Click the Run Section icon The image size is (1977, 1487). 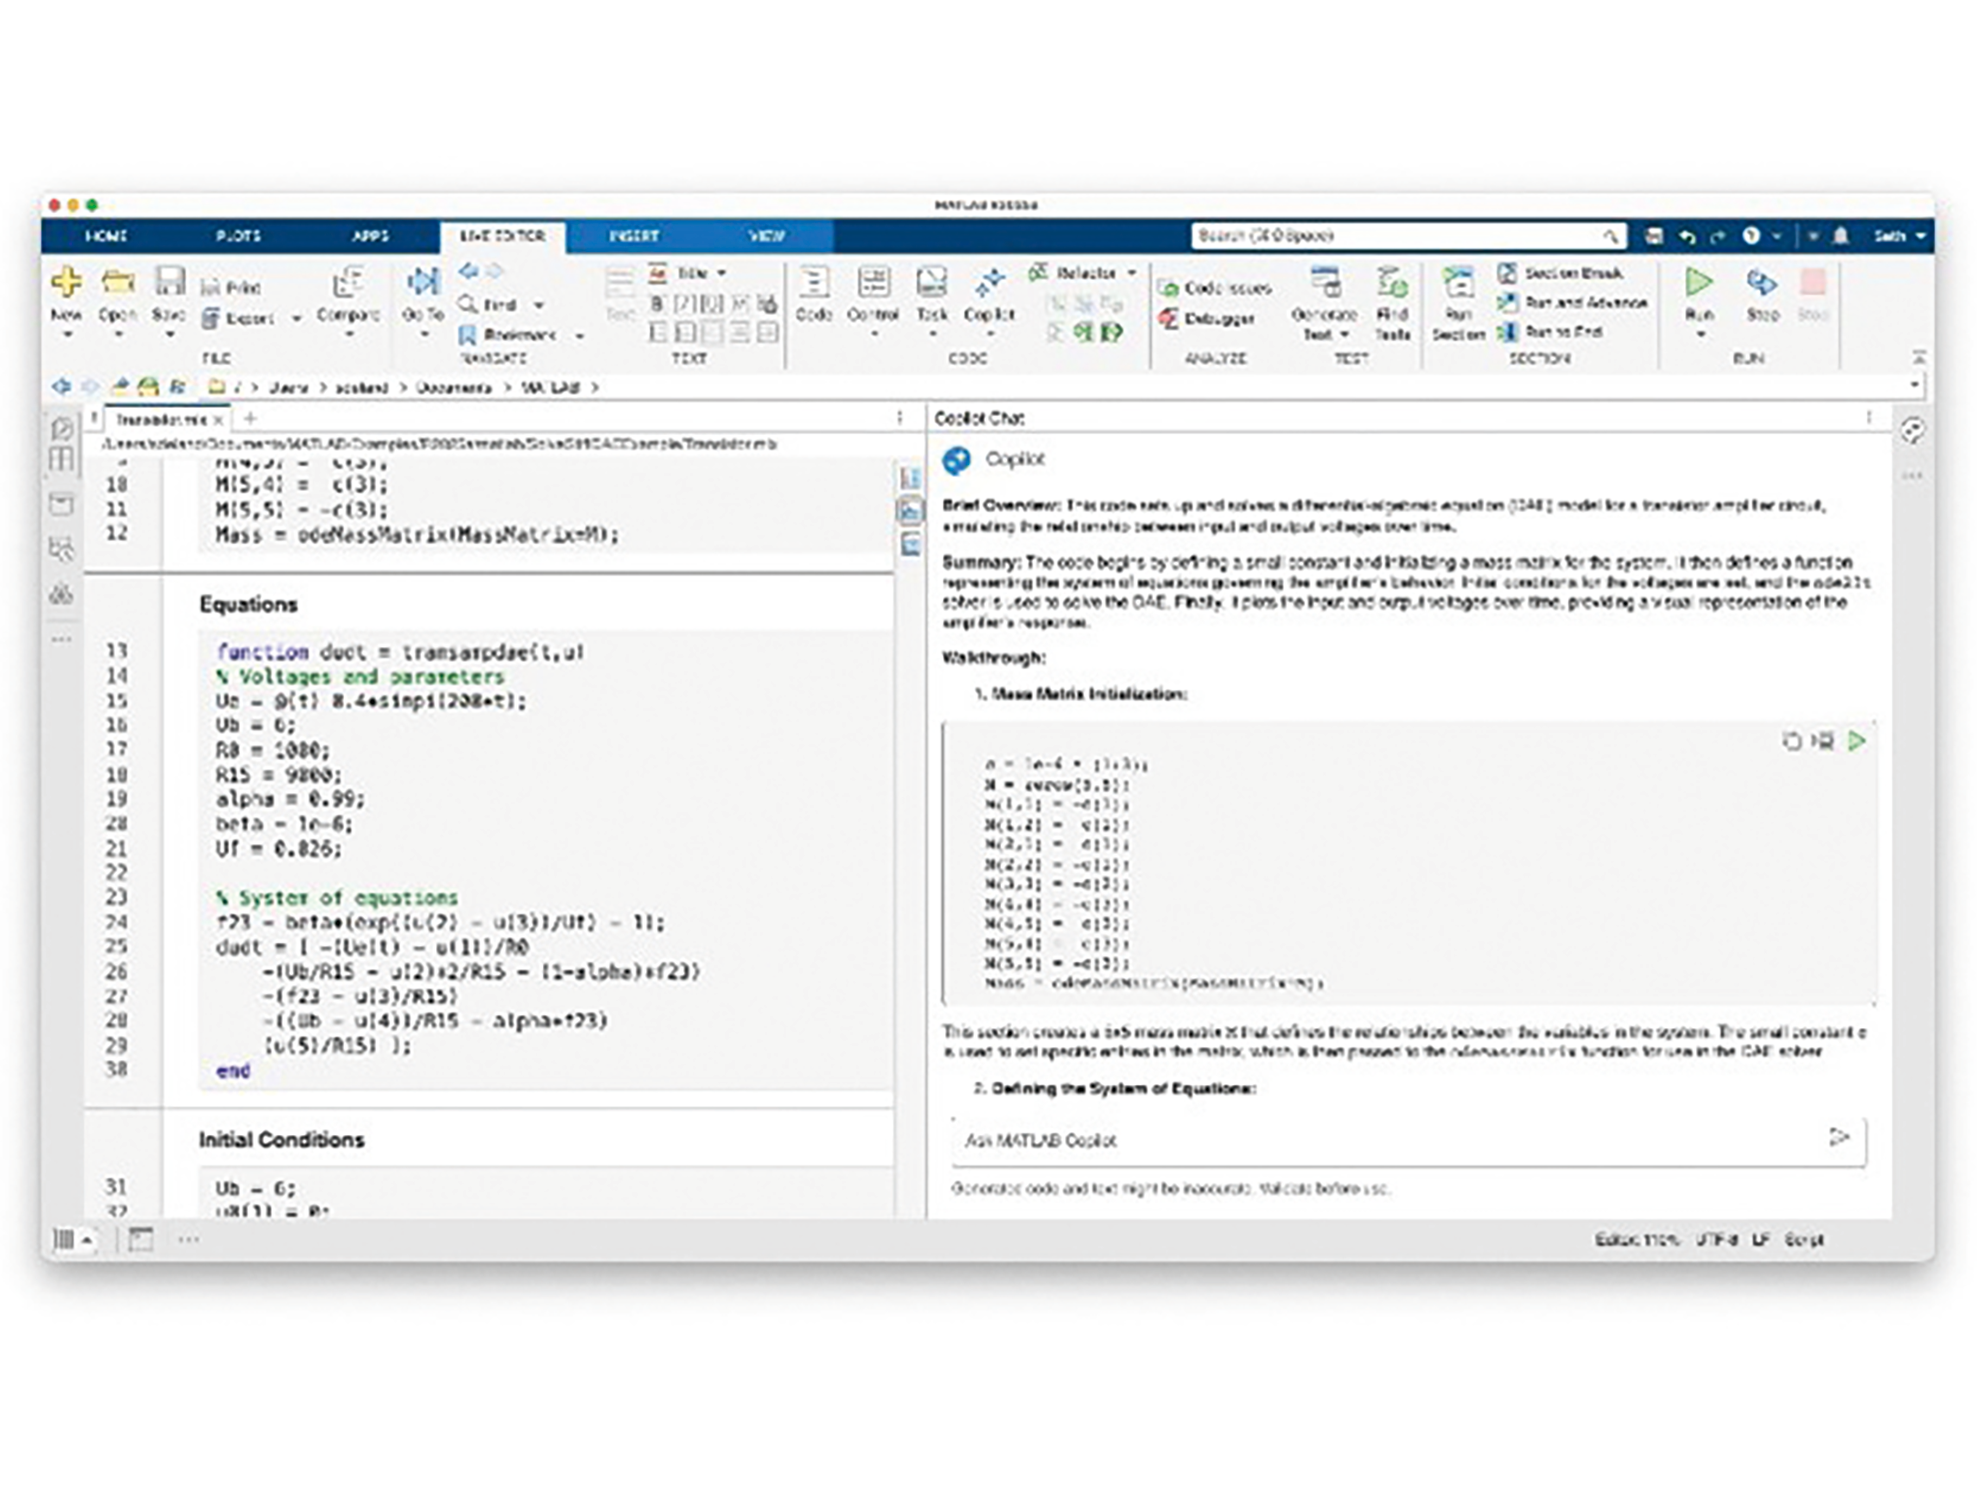point(1458,282)
